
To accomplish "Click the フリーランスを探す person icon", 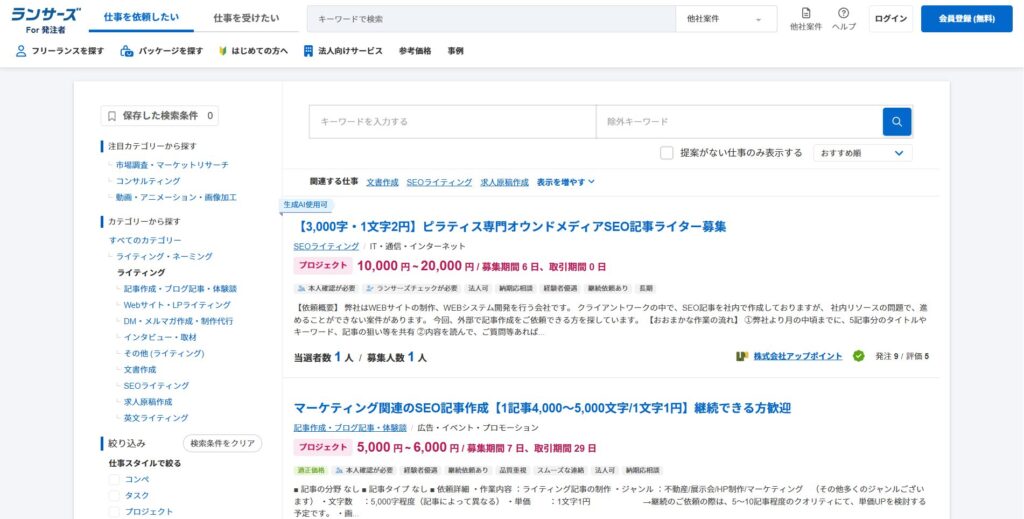I will (x=21, y=51).
